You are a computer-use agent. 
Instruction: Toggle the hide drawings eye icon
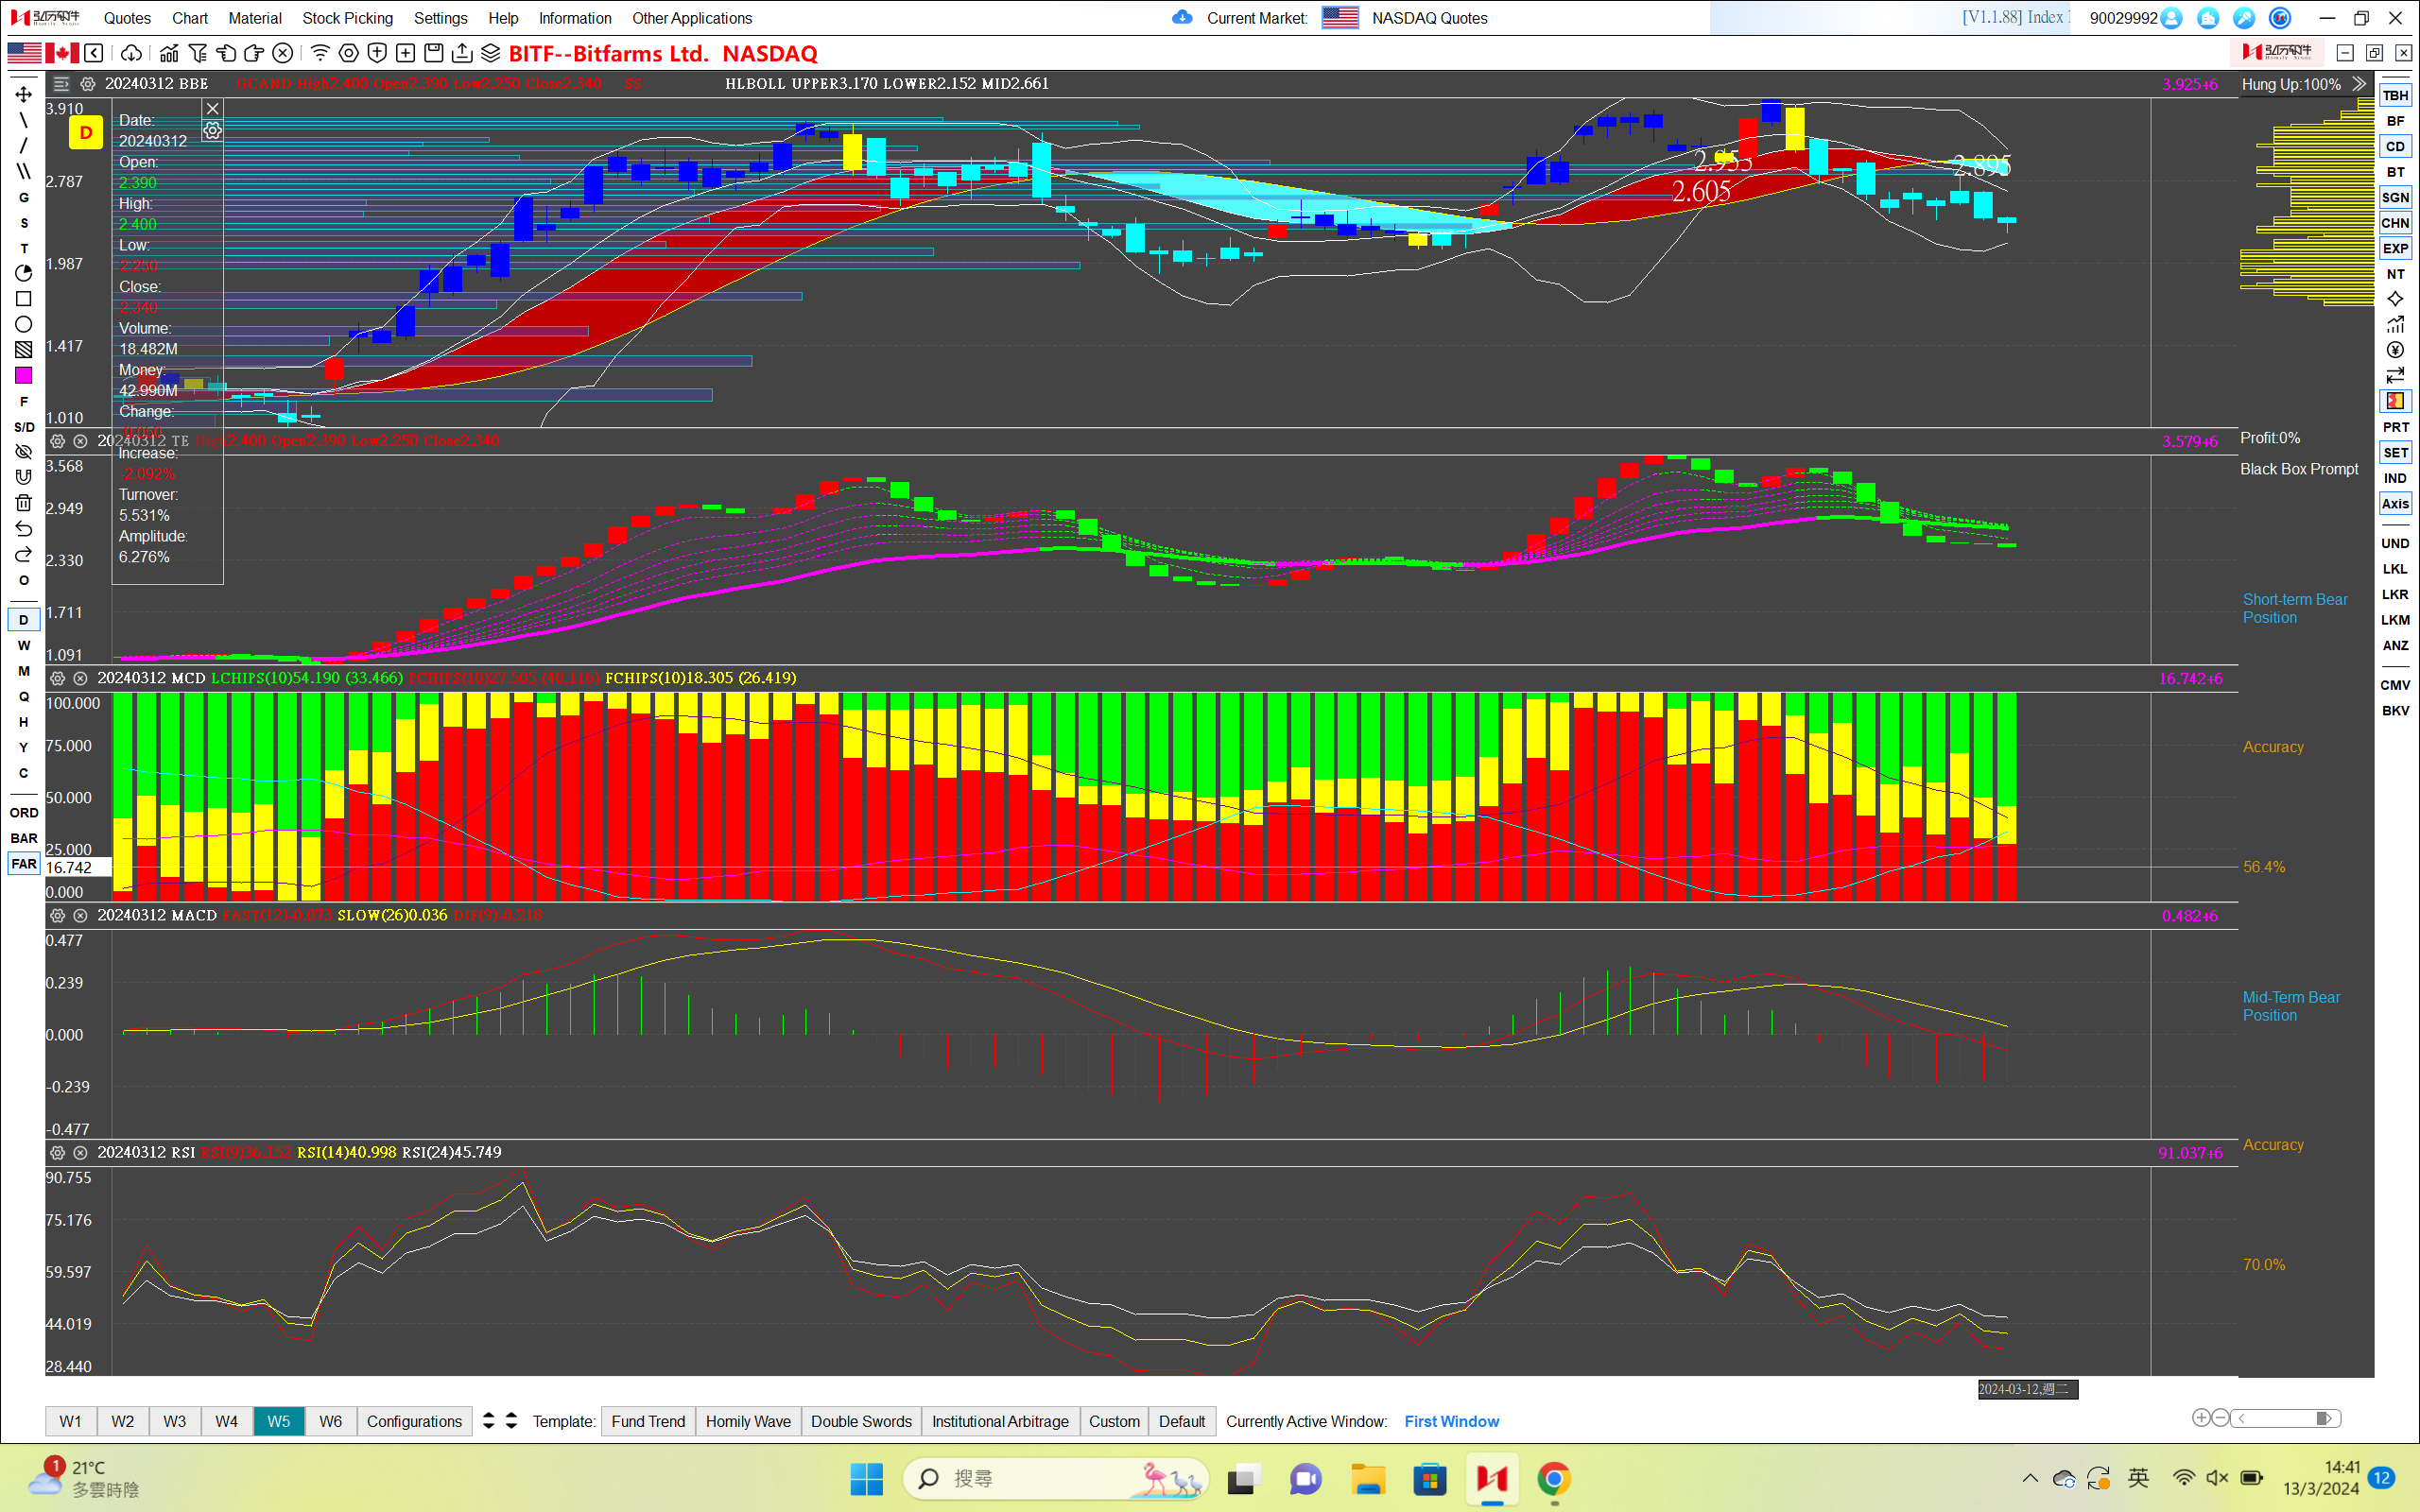pos(23,452)
